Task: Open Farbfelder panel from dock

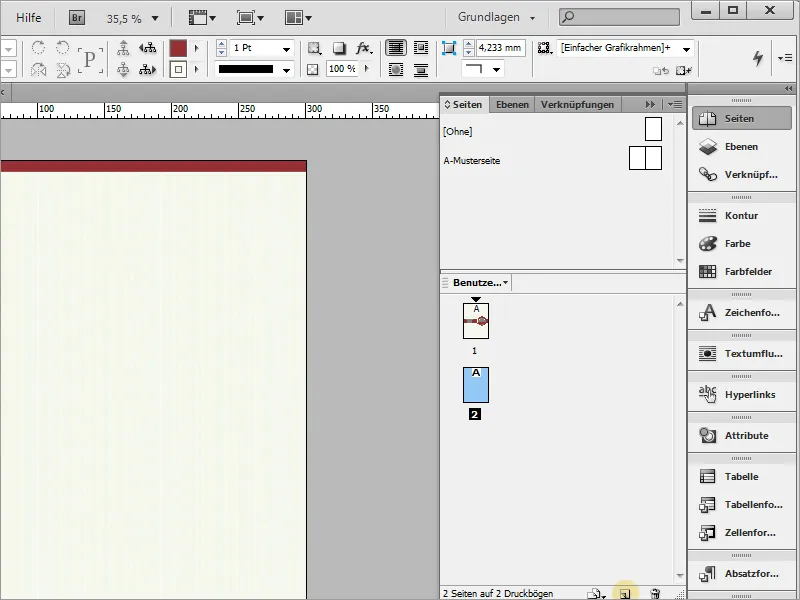Action: click(x=741, y=271)
